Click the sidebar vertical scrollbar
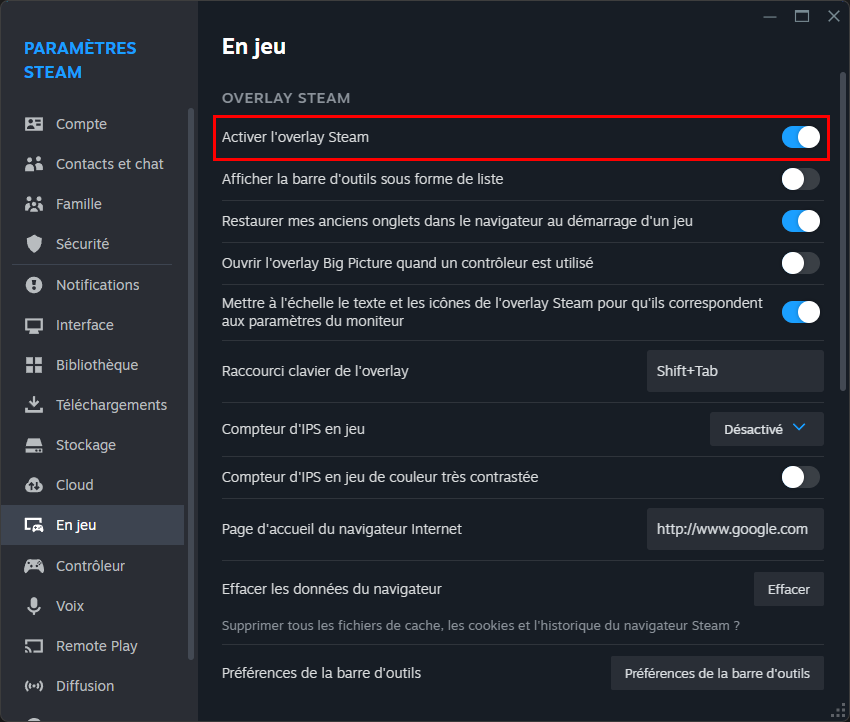 click(x=191, y=384)
